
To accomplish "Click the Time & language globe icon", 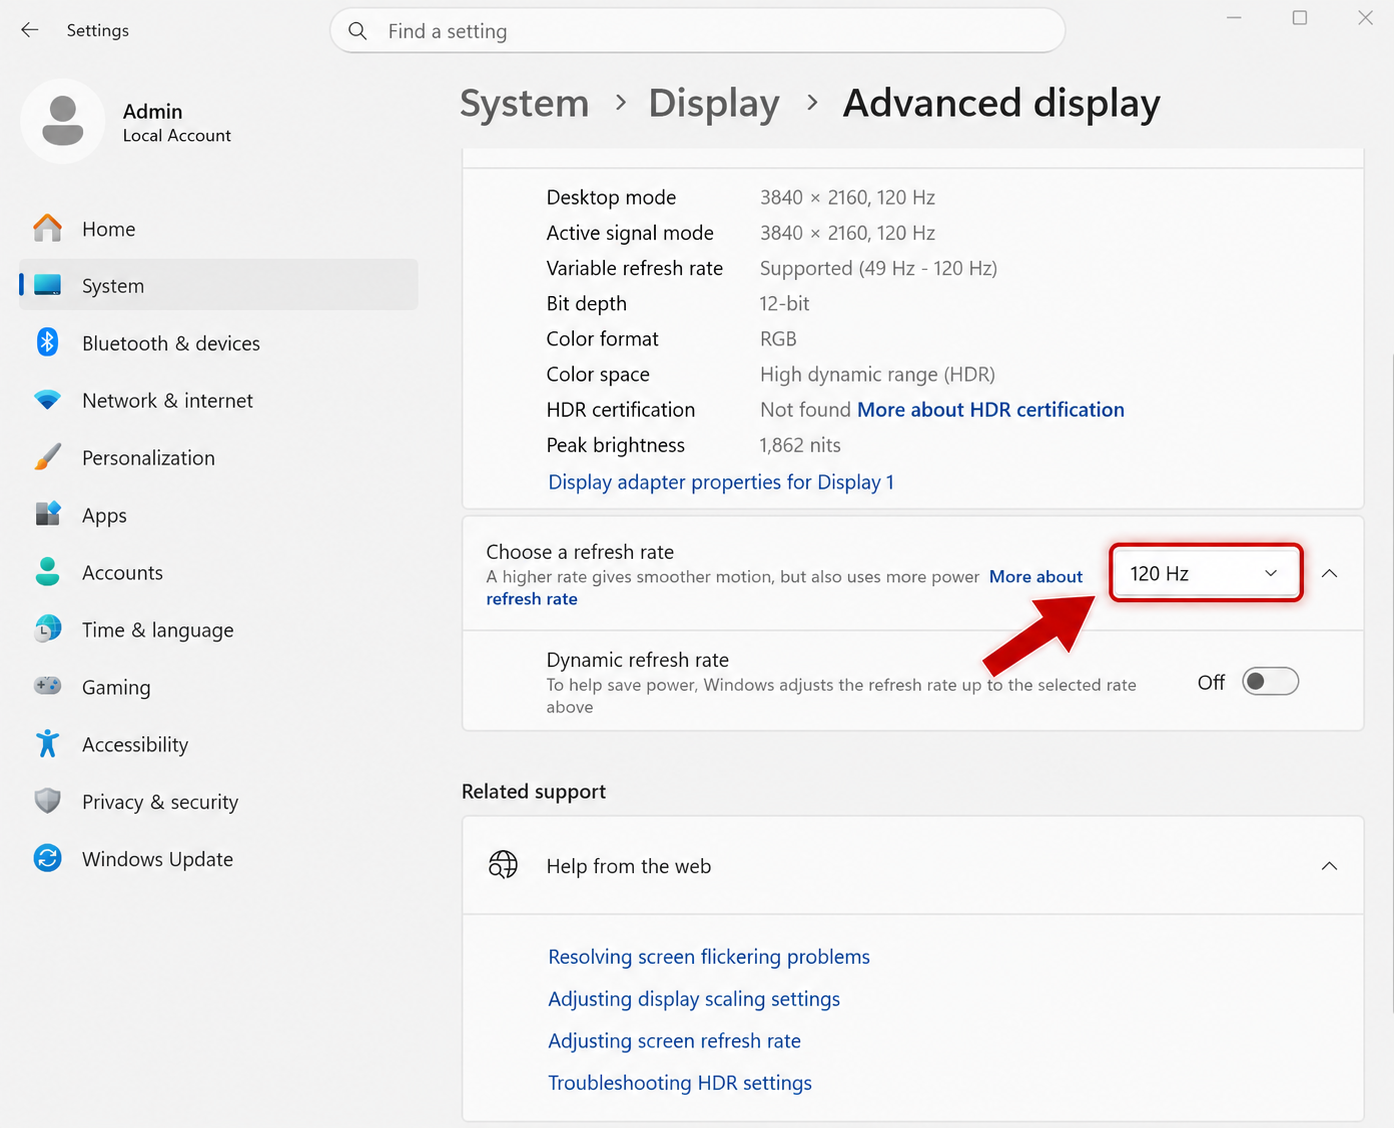I will [x=47, y=629].
